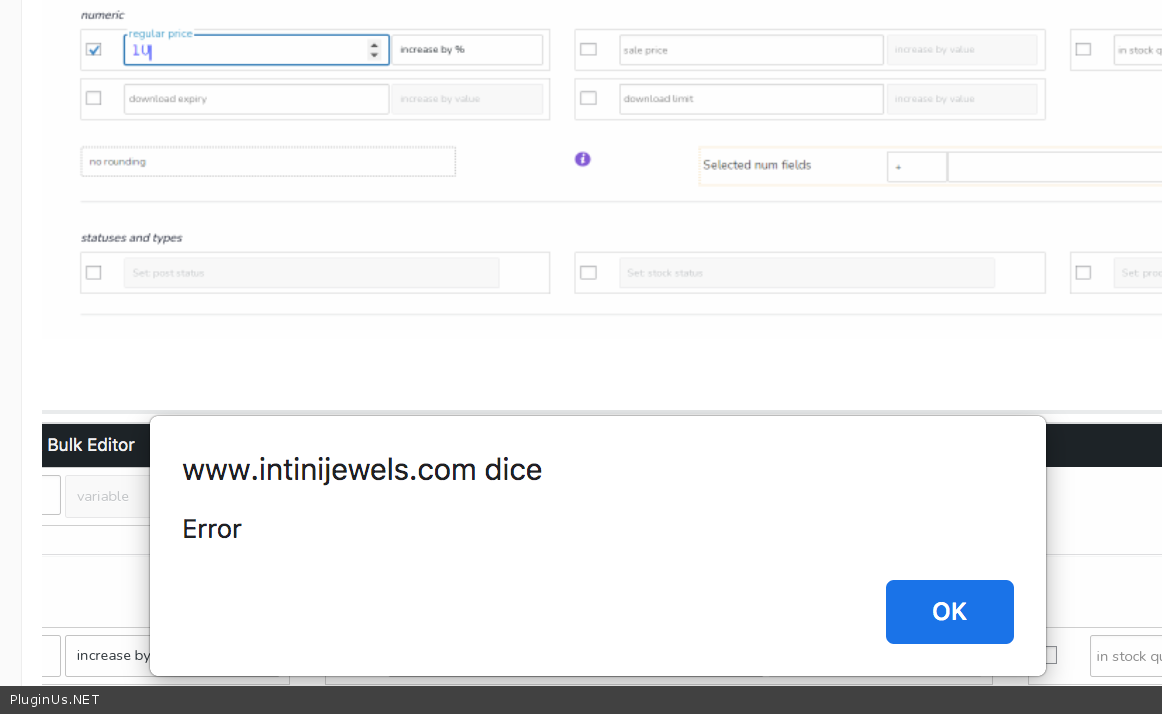The width and height of the screenshot is (1162, 714).
Task: Click the Bulk Editor tab header
Action: (91, 445)
